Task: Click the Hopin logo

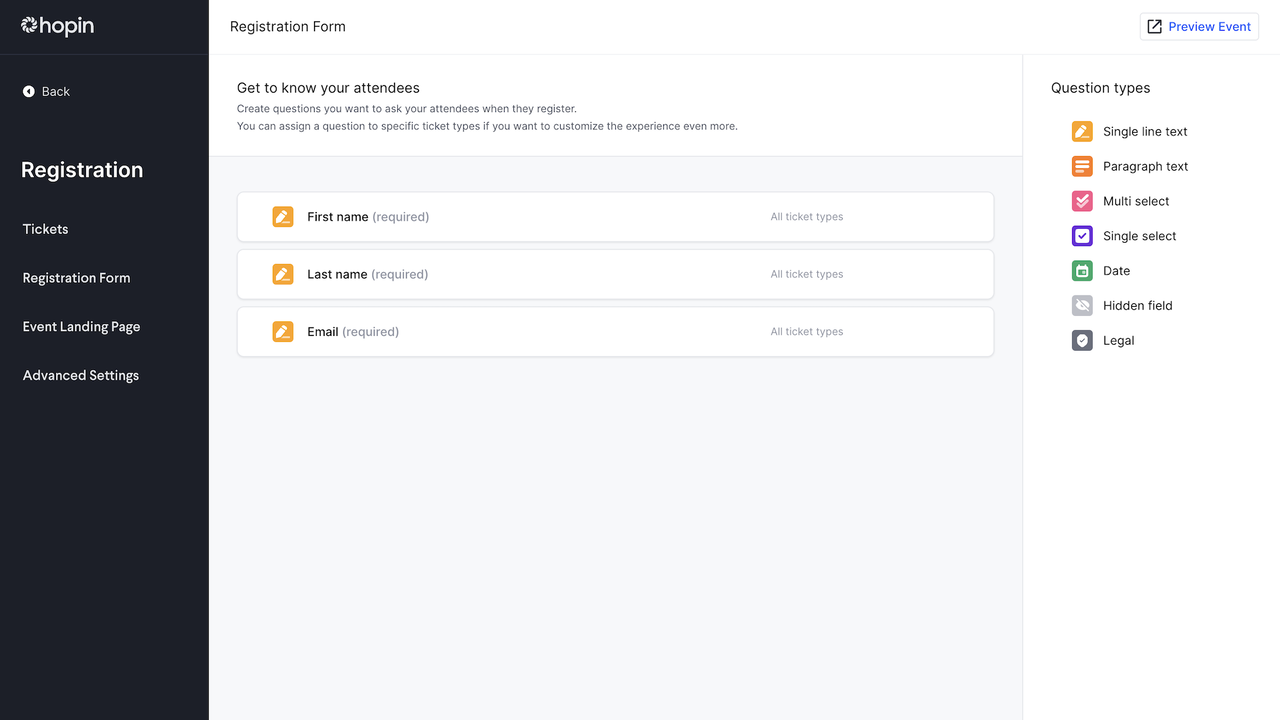Action: pyautogui.click(x=58, y=26)
